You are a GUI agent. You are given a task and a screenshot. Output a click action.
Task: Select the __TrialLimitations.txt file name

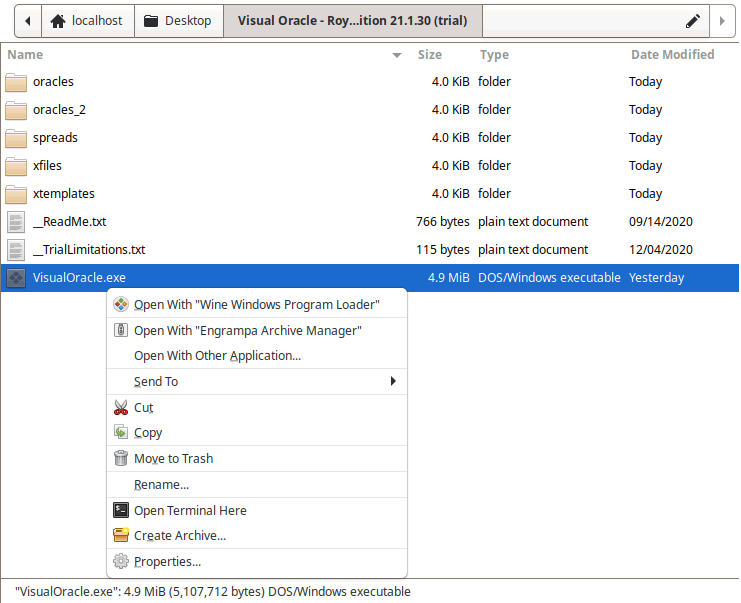point(89,250)
